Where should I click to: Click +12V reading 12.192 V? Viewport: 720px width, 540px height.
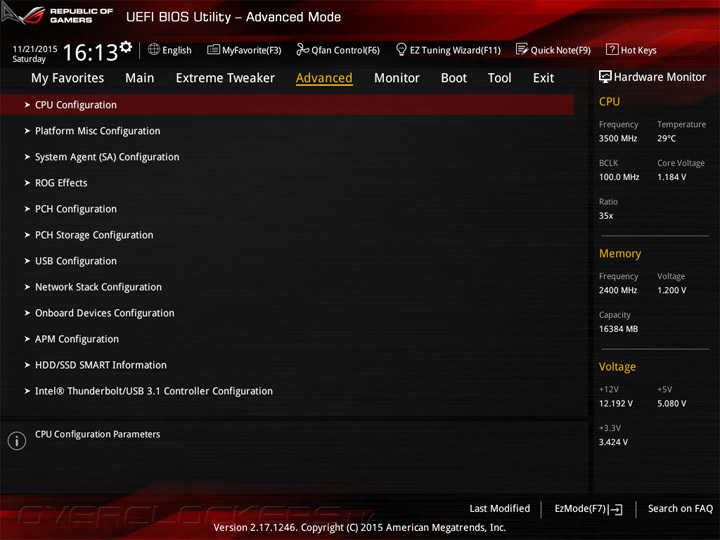pos(616,404)
